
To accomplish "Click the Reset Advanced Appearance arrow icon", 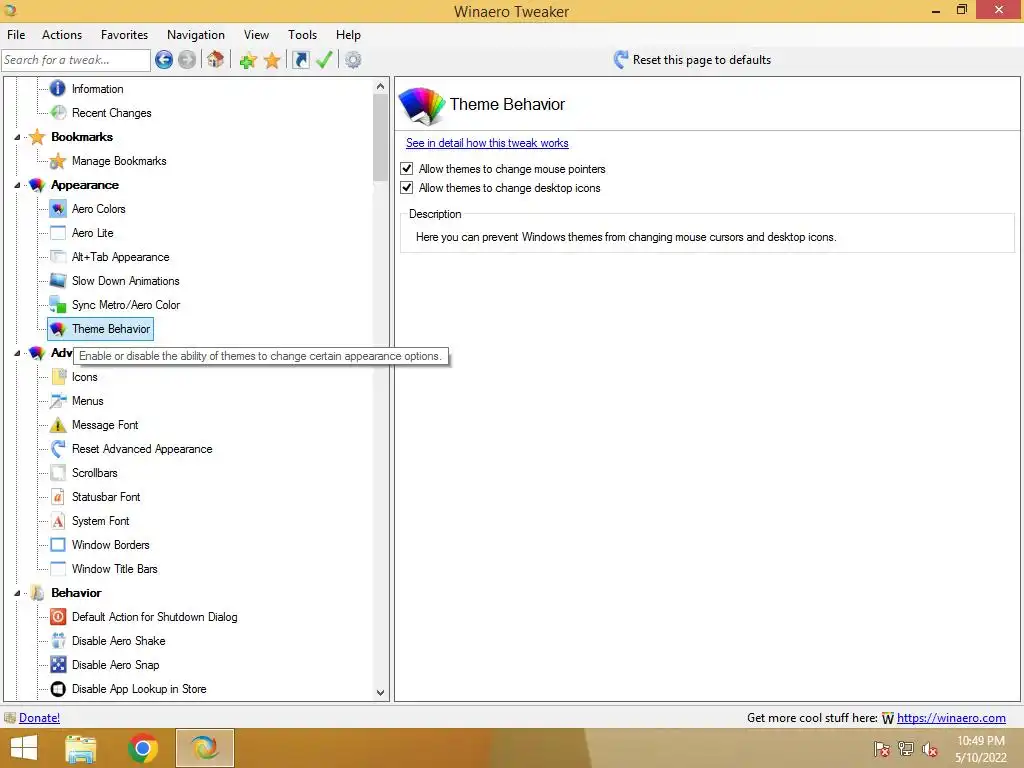I will click(x=58, y=449).
